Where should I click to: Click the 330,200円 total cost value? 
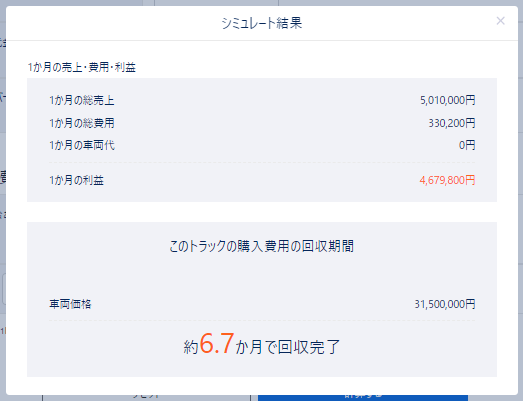pos(452,123)
